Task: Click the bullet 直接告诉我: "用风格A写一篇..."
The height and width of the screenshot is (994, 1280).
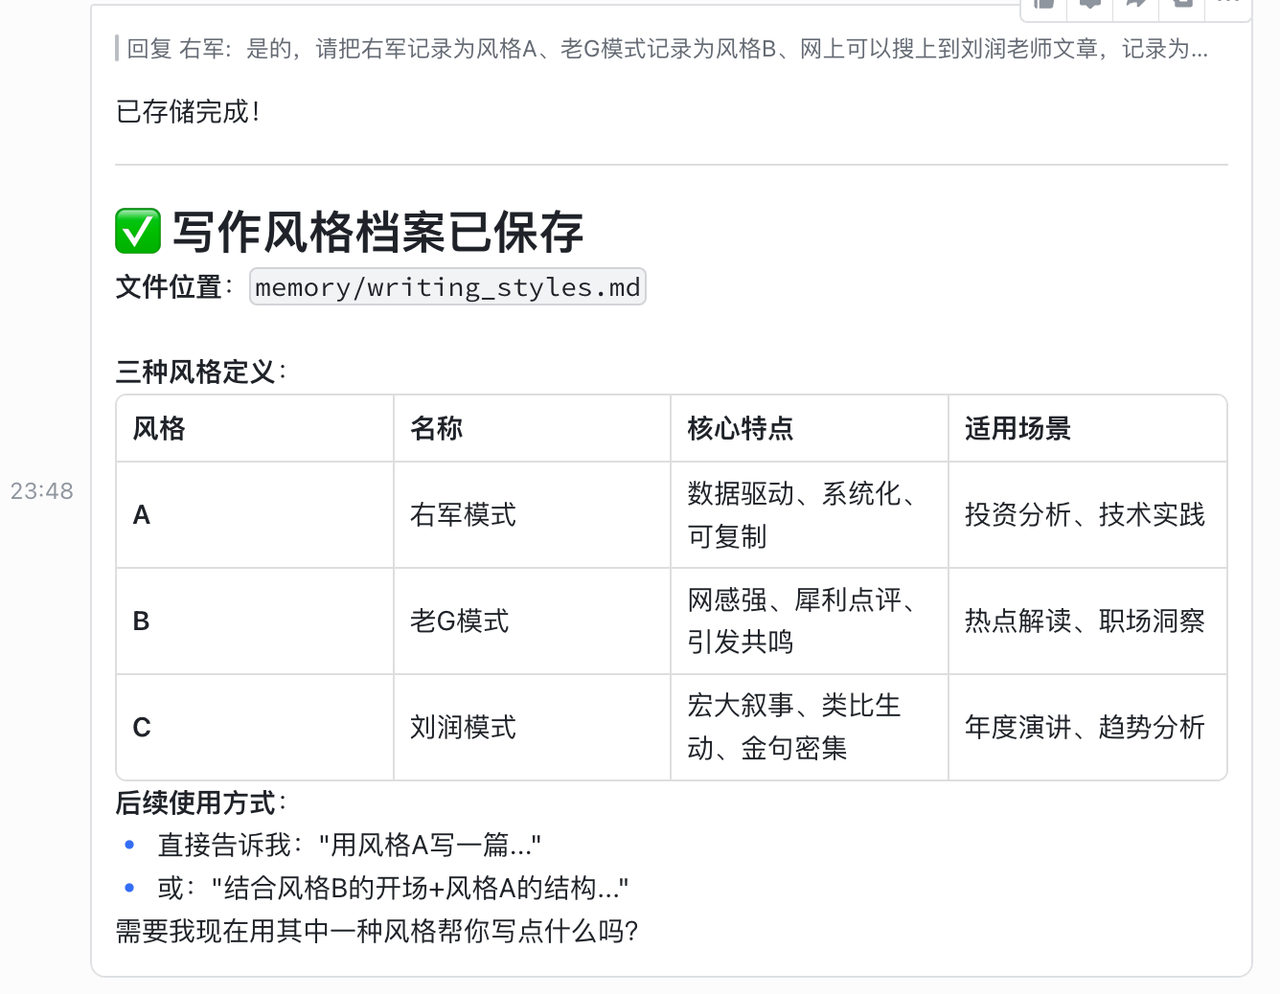Action: point(349,846)
